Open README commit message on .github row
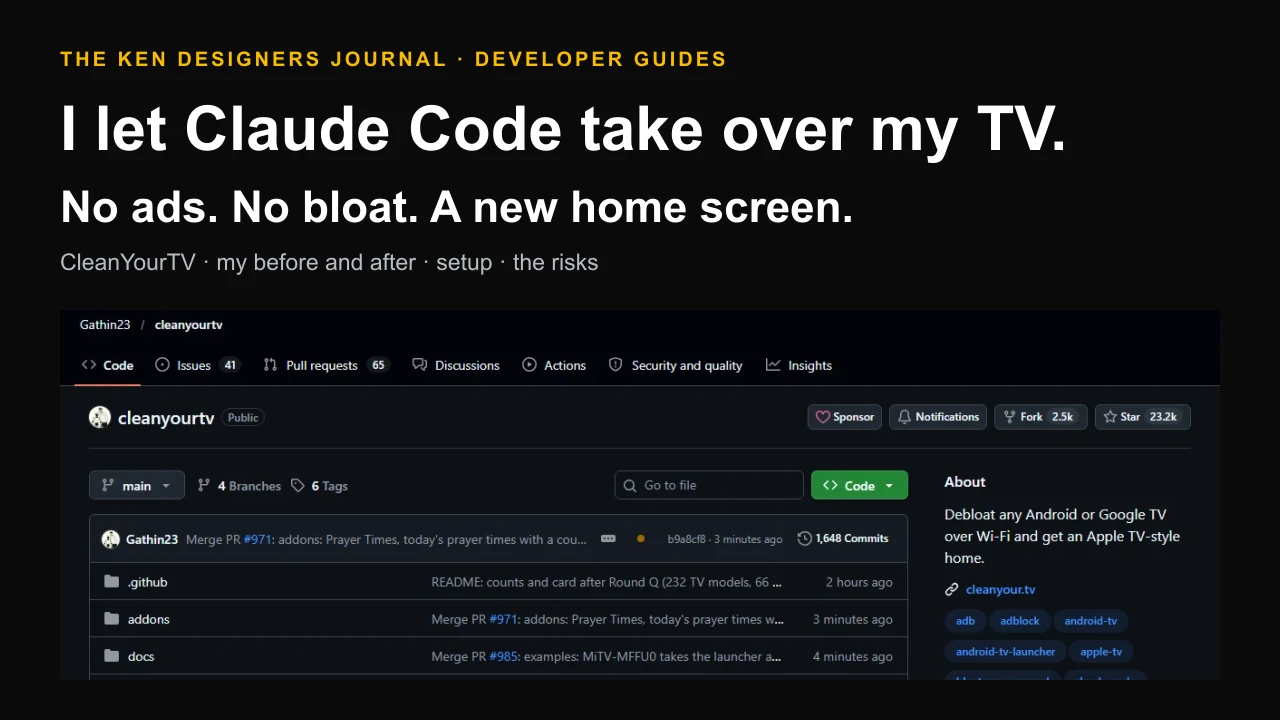1280x720 pixels. tap(607, 582)
